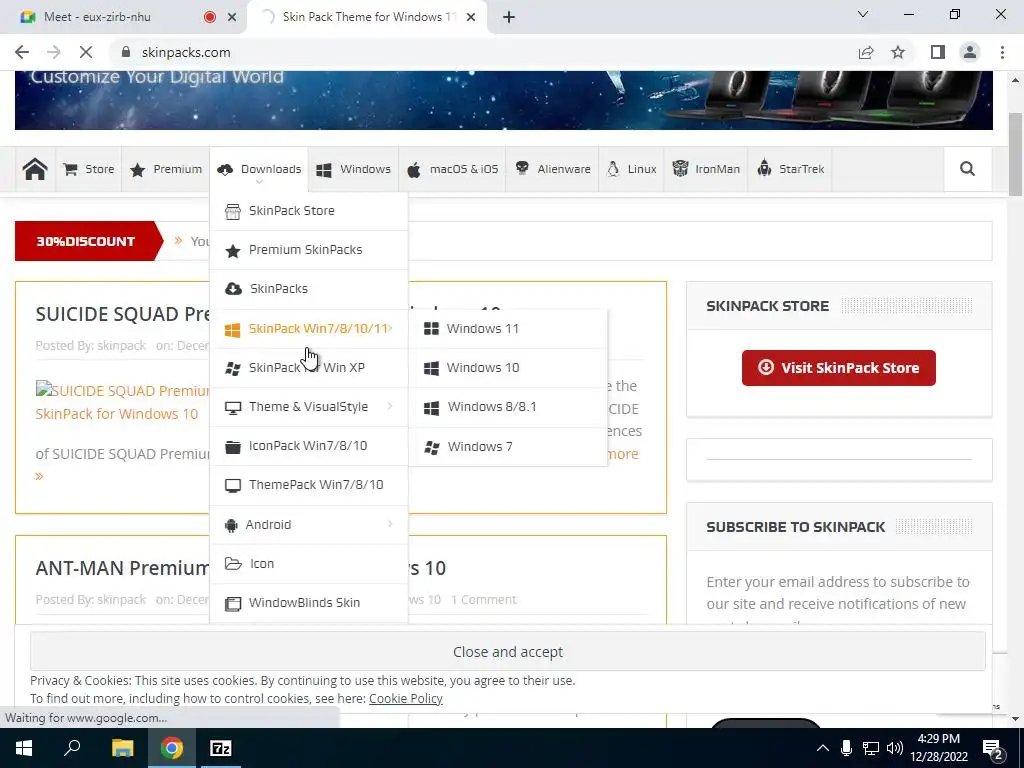Select ThemePack Win7/8/10 entry
This screenshot has height=768, width=1024.
pyautogui.click(x=309, y=485)
